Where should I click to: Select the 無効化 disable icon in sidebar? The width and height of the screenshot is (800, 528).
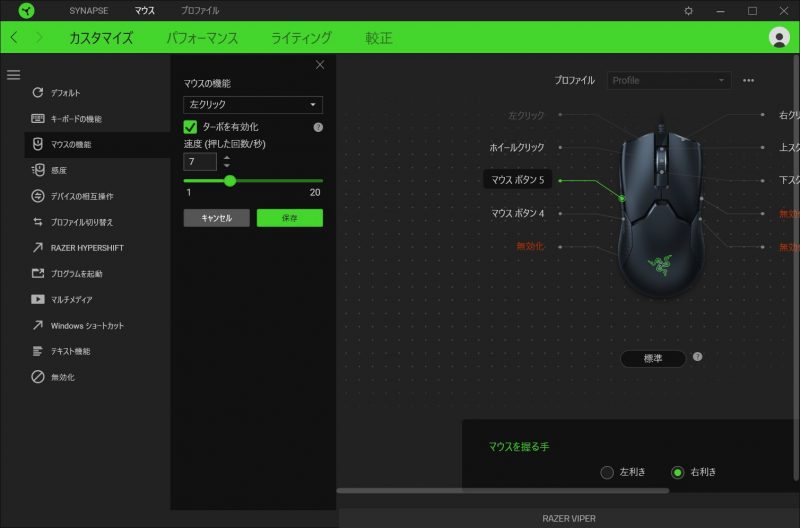click(x=38, y=377)
